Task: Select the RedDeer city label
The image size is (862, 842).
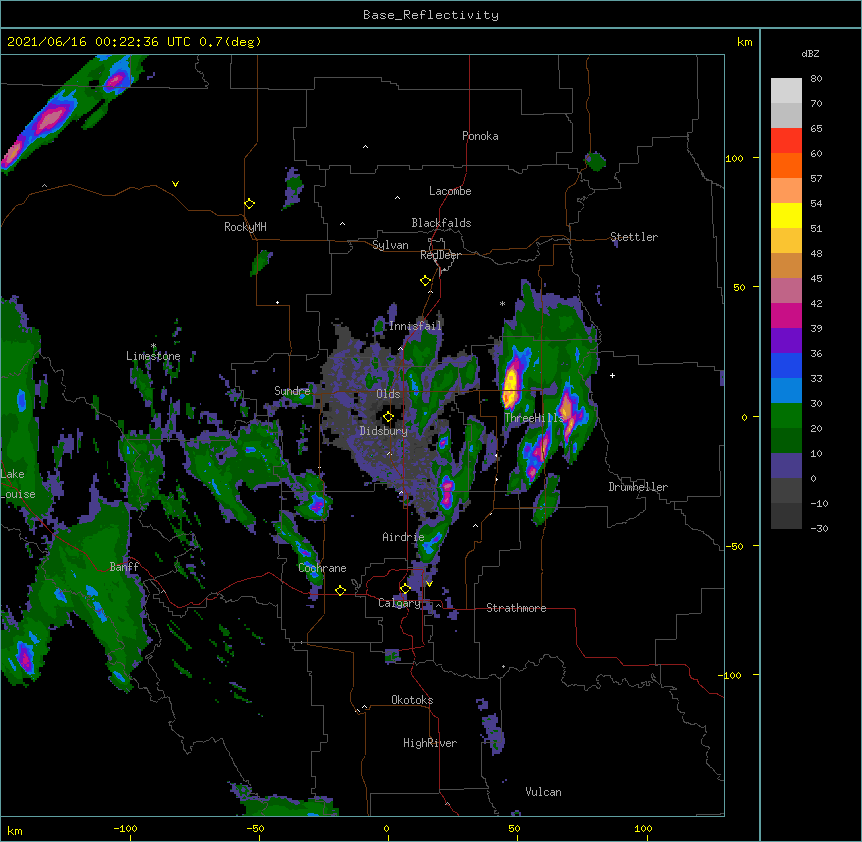Action: [440, 255]
